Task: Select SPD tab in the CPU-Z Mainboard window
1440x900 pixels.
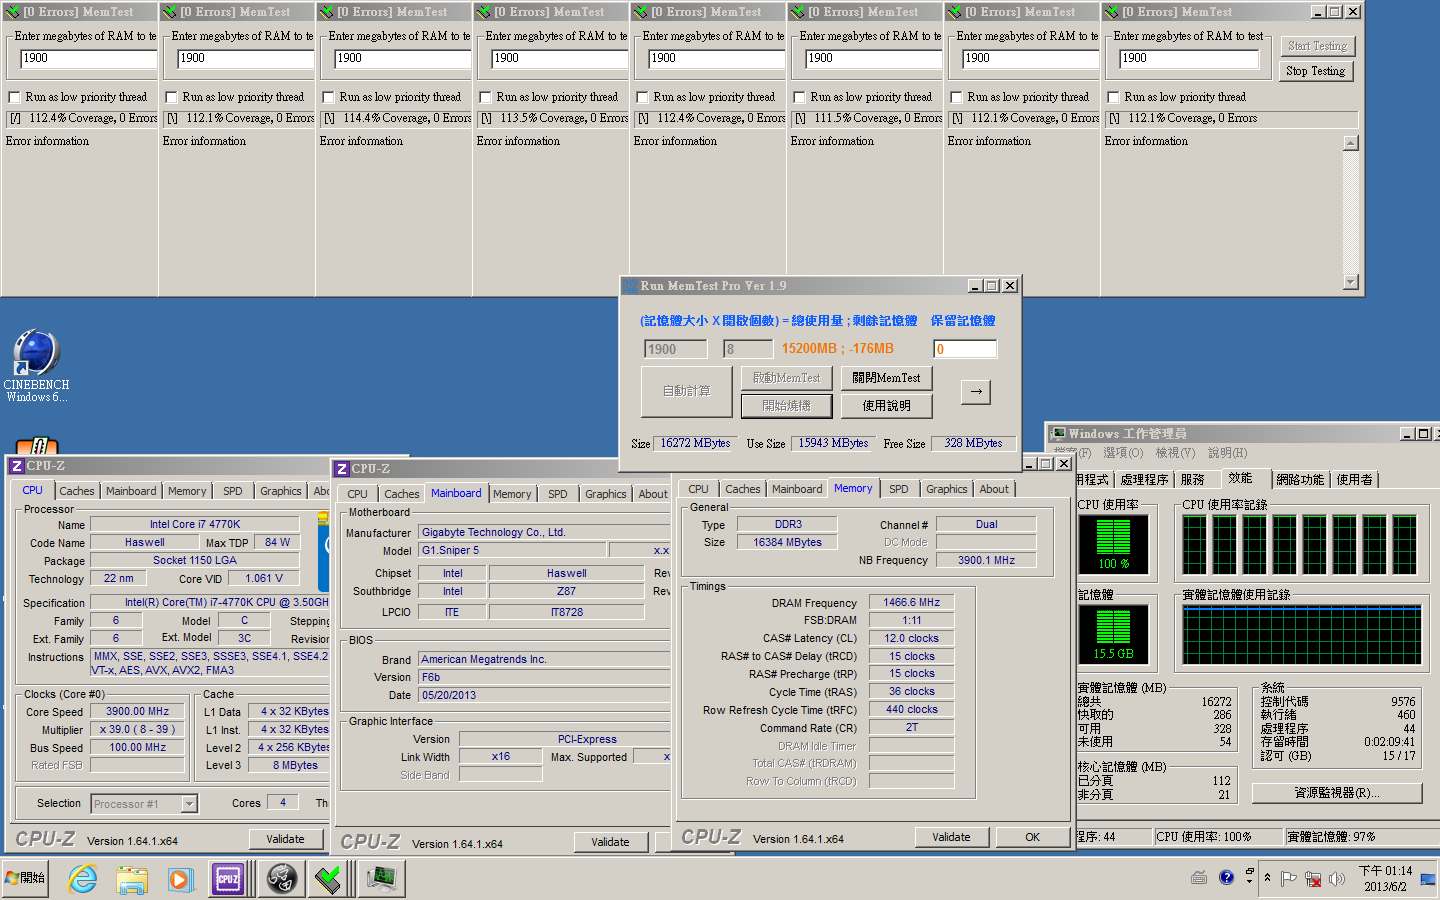Action: point(558,494)
